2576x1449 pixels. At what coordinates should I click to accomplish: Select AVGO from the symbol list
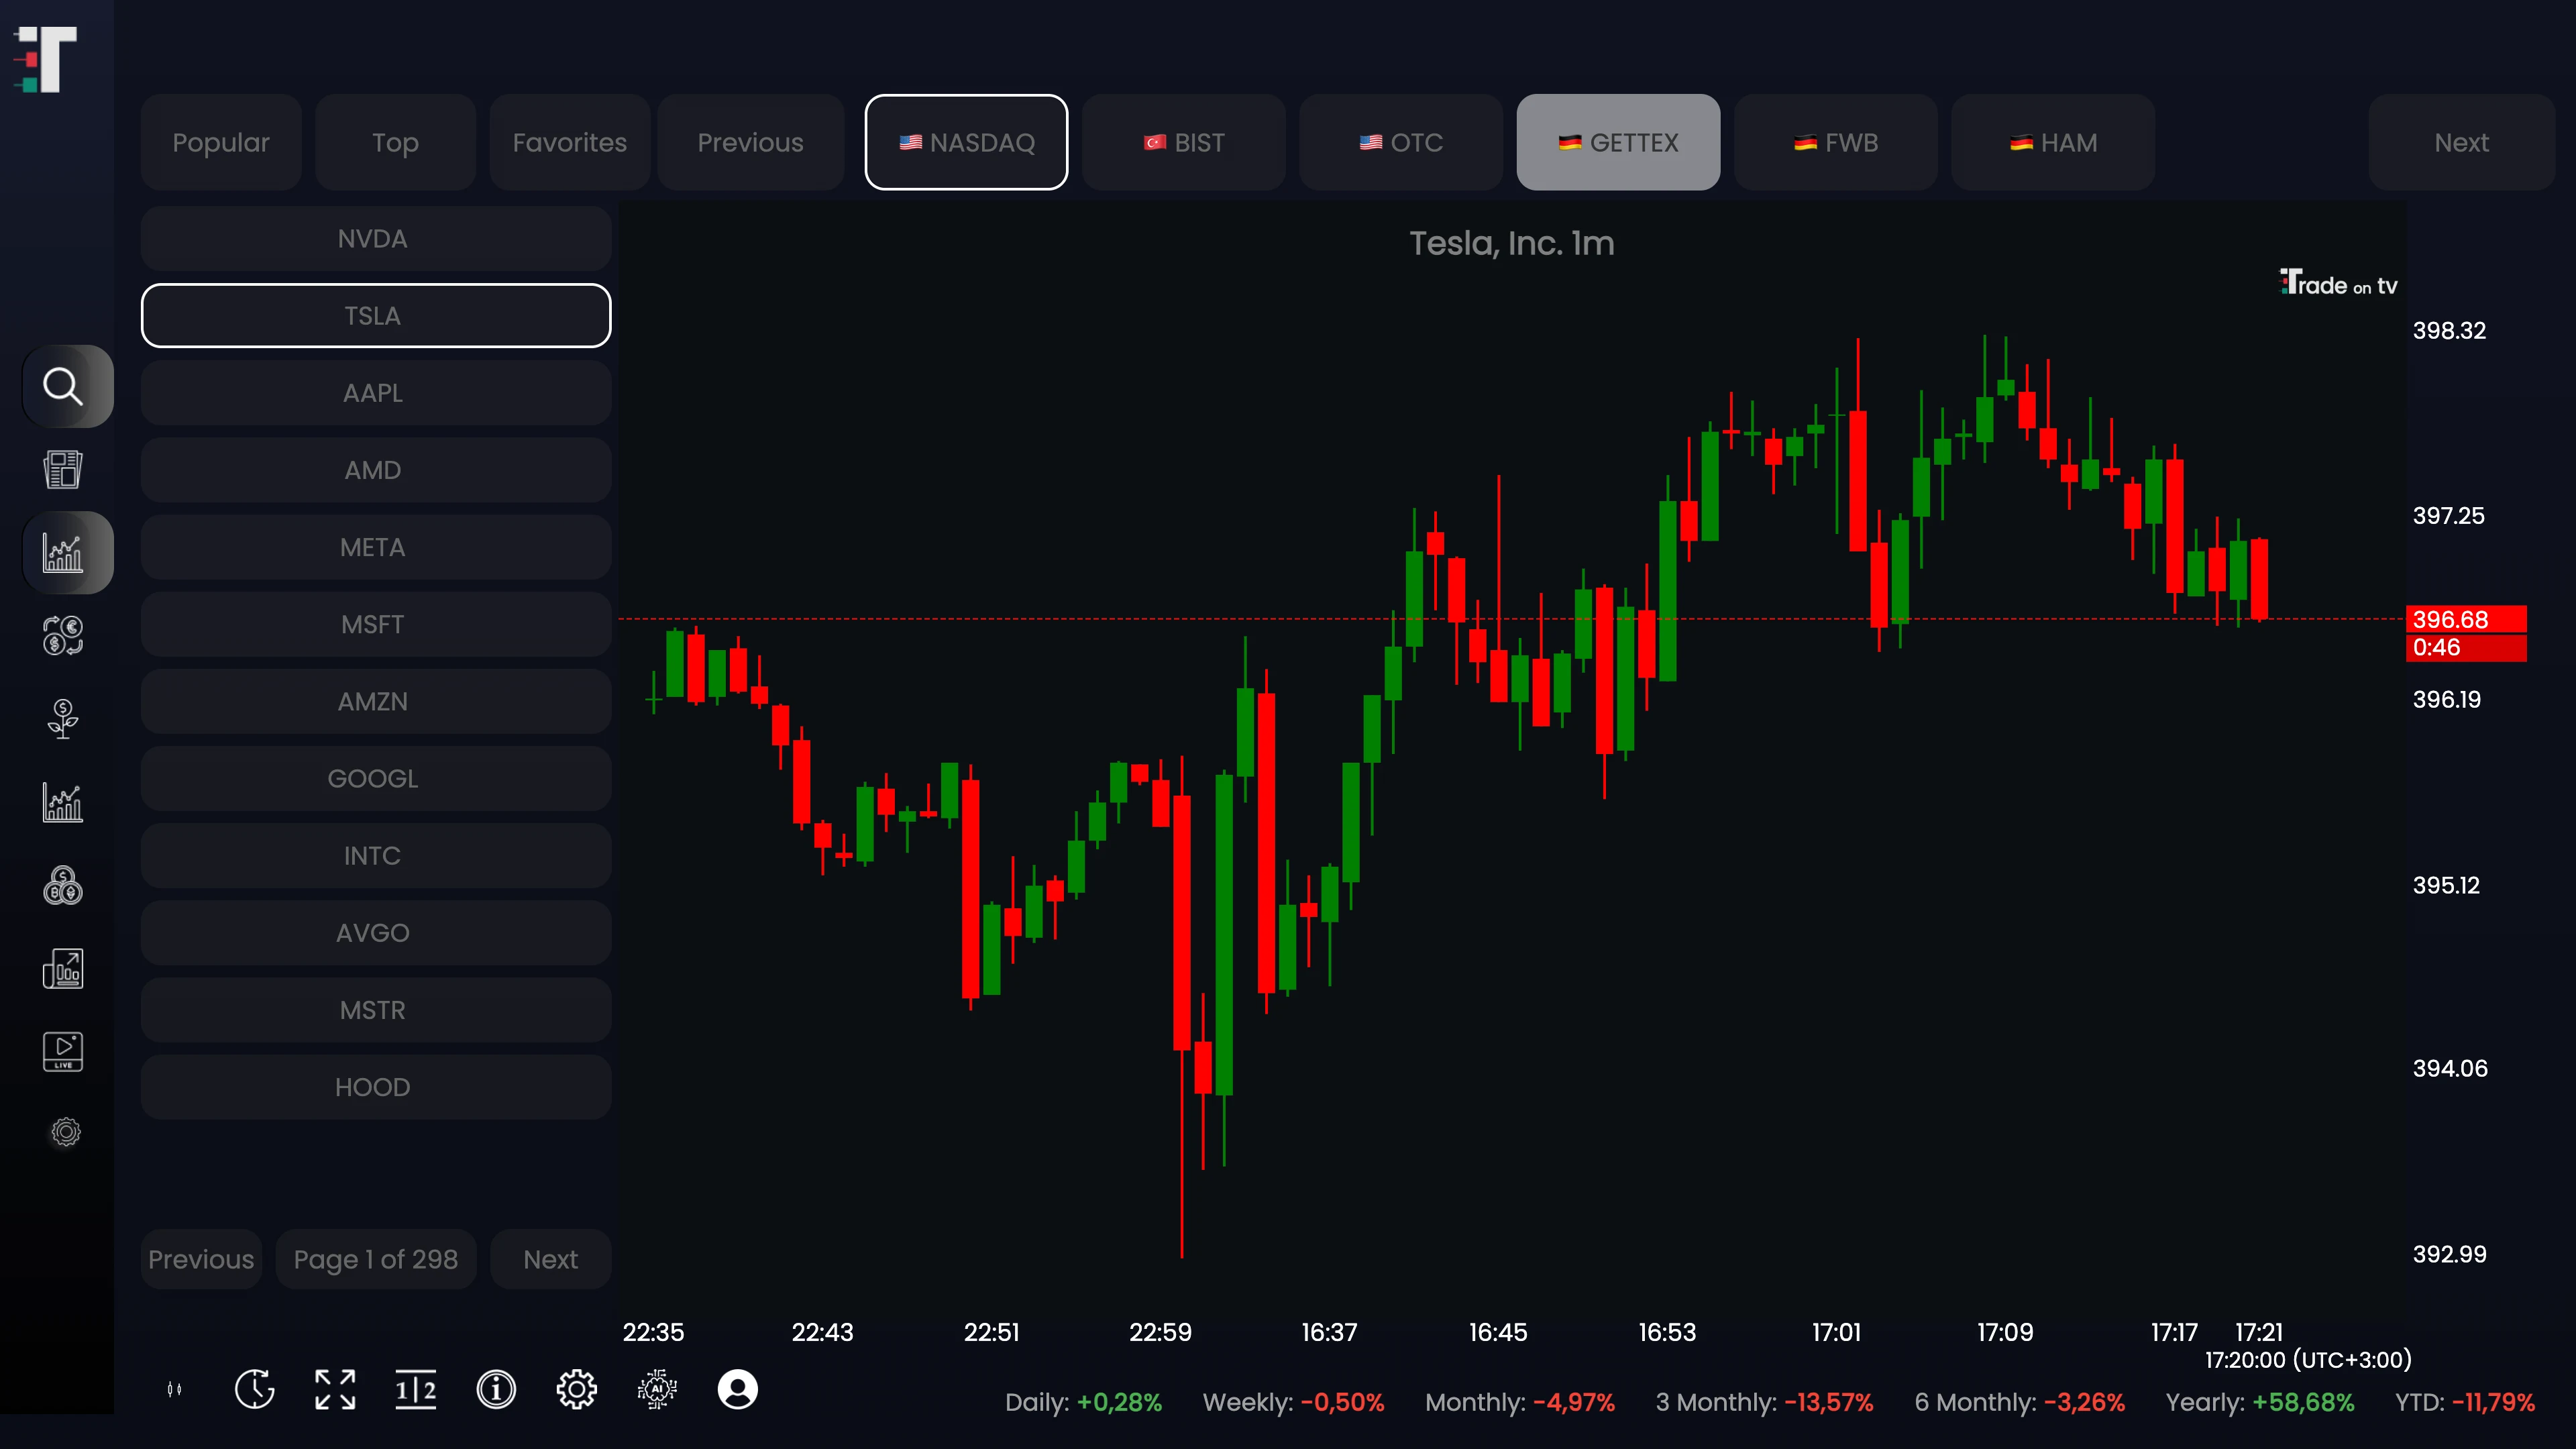pyautogui.click(x=376, y=933)
